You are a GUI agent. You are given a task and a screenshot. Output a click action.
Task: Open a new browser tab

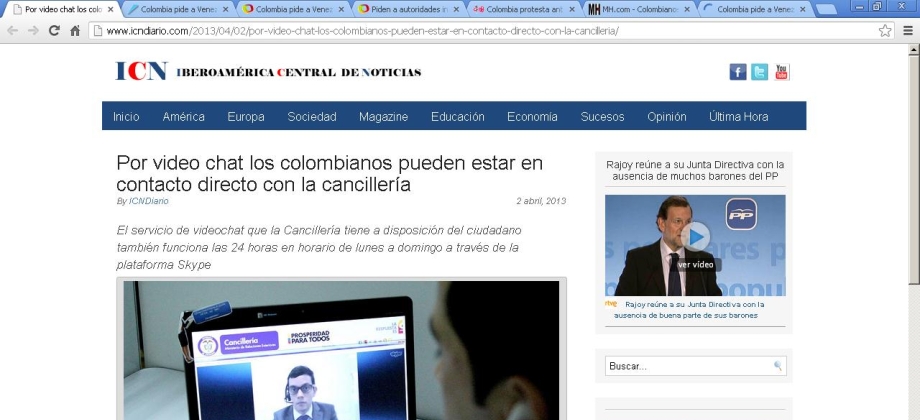tap(826, 9)
